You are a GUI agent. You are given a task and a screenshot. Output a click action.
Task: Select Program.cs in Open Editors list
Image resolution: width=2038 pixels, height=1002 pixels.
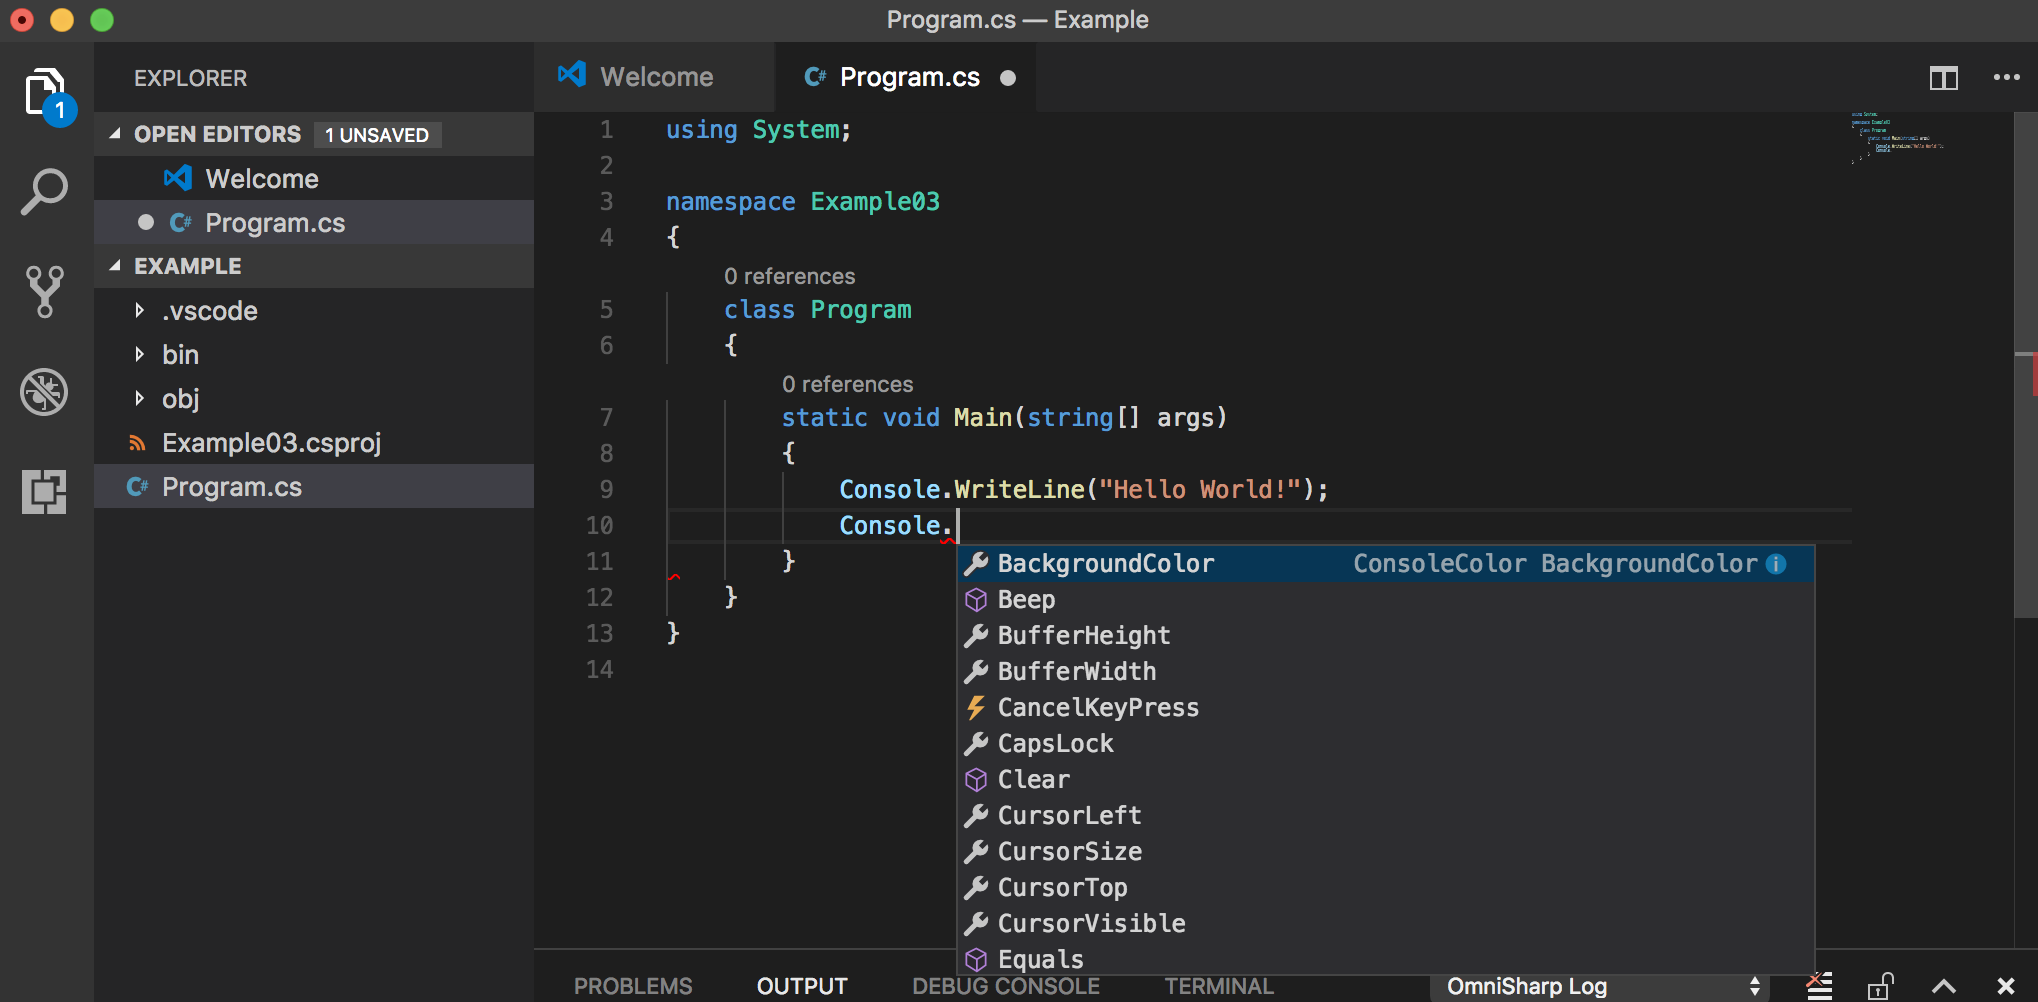coord(314,223)
